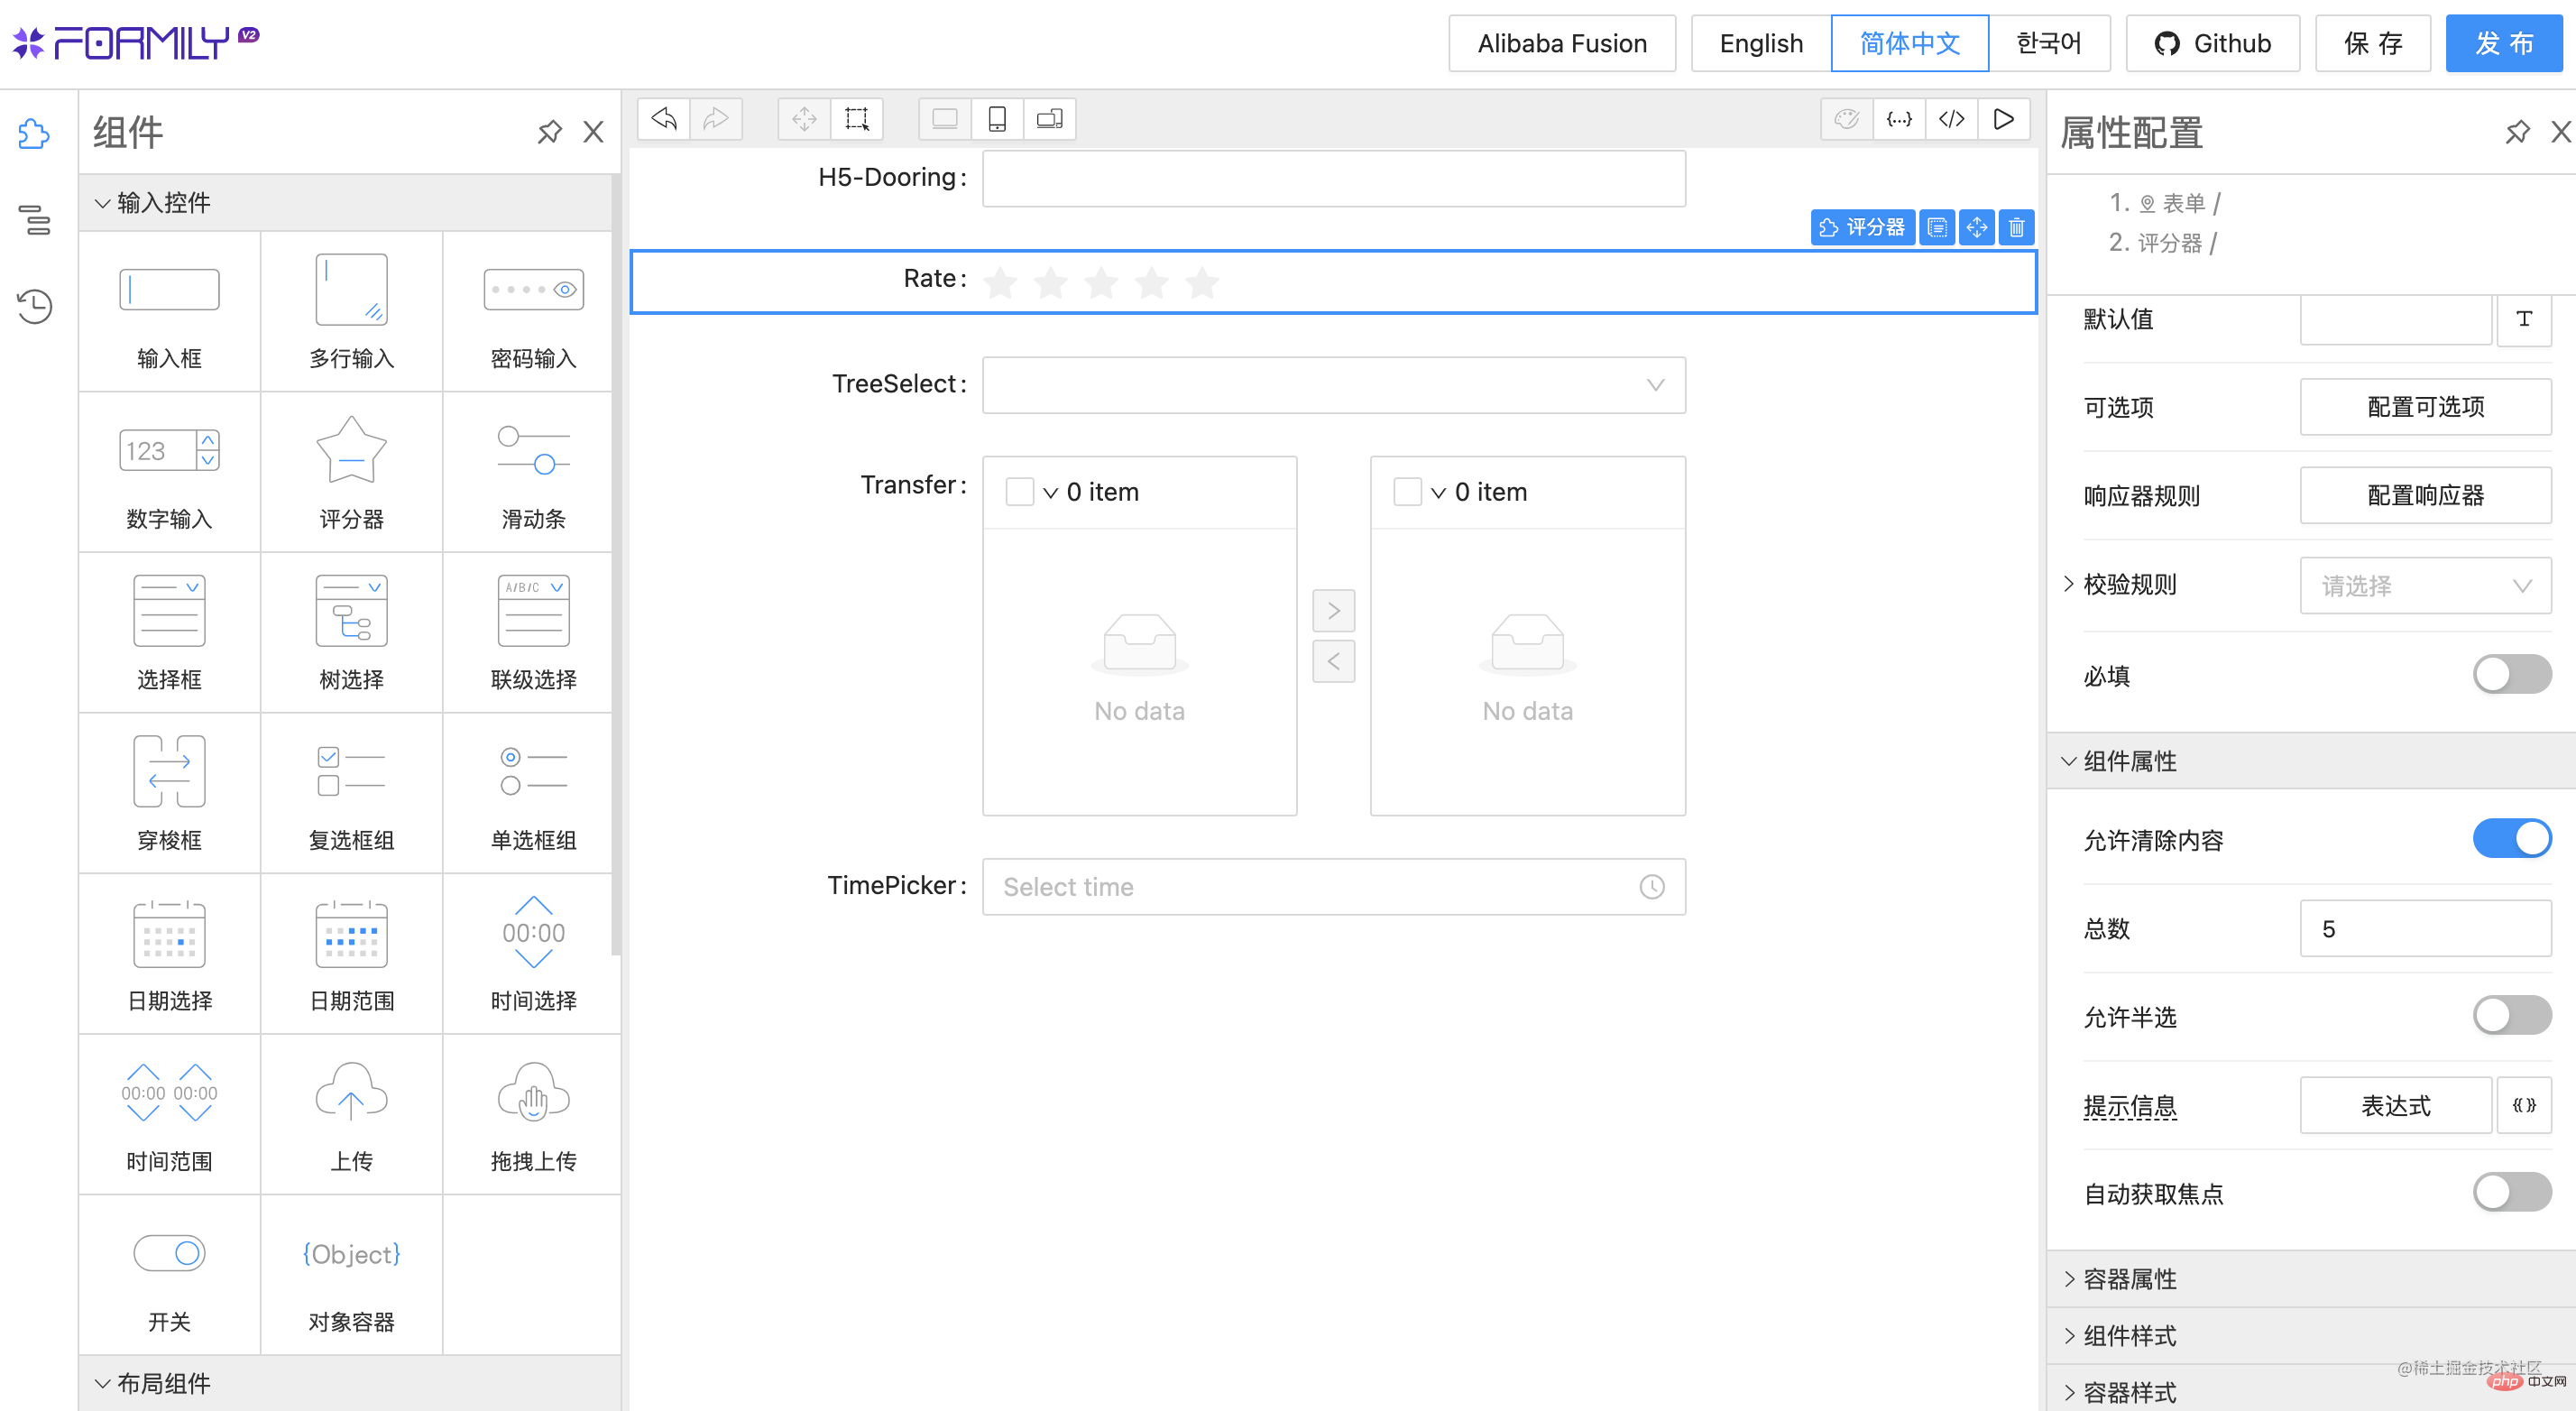Screen dimensions: 2576x1411
Task: Switch to desktop PC preview mode
Action: coord(944,119)
